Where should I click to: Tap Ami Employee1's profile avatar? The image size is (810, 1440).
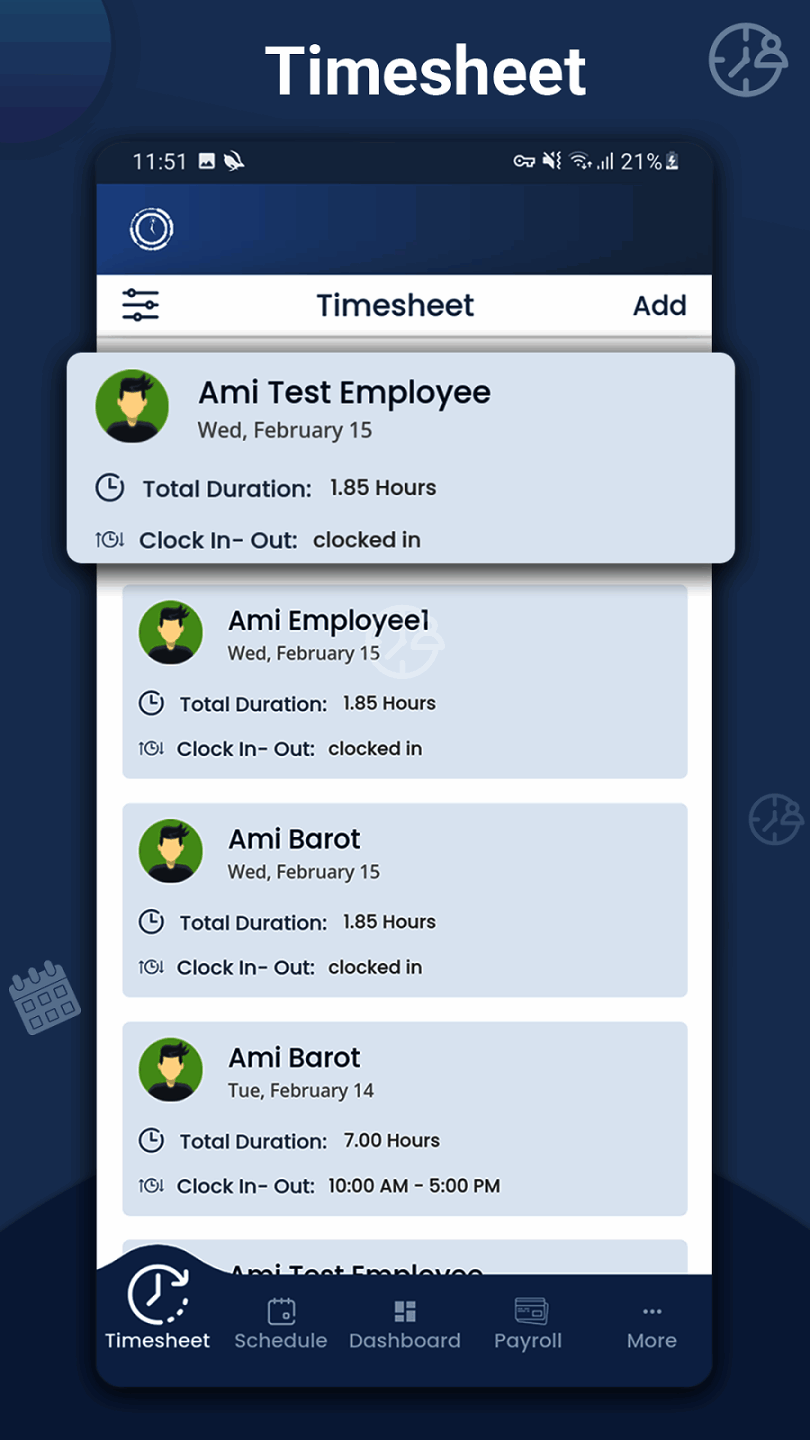171,632
